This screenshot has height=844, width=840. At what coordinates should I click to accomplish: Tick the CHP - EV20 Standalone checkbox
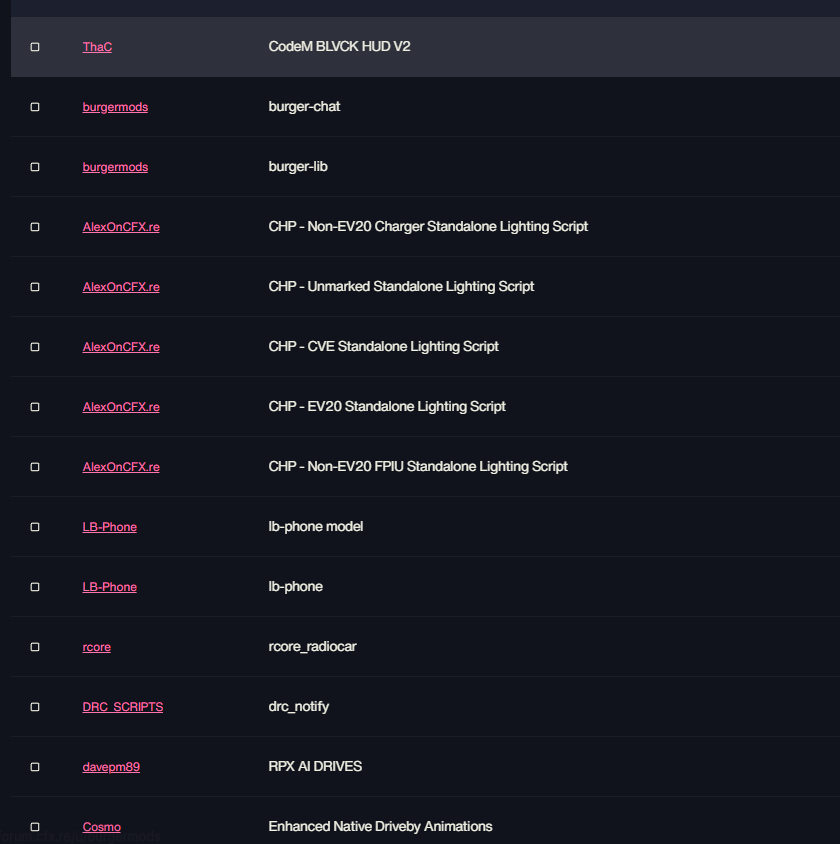pos(35,407)
